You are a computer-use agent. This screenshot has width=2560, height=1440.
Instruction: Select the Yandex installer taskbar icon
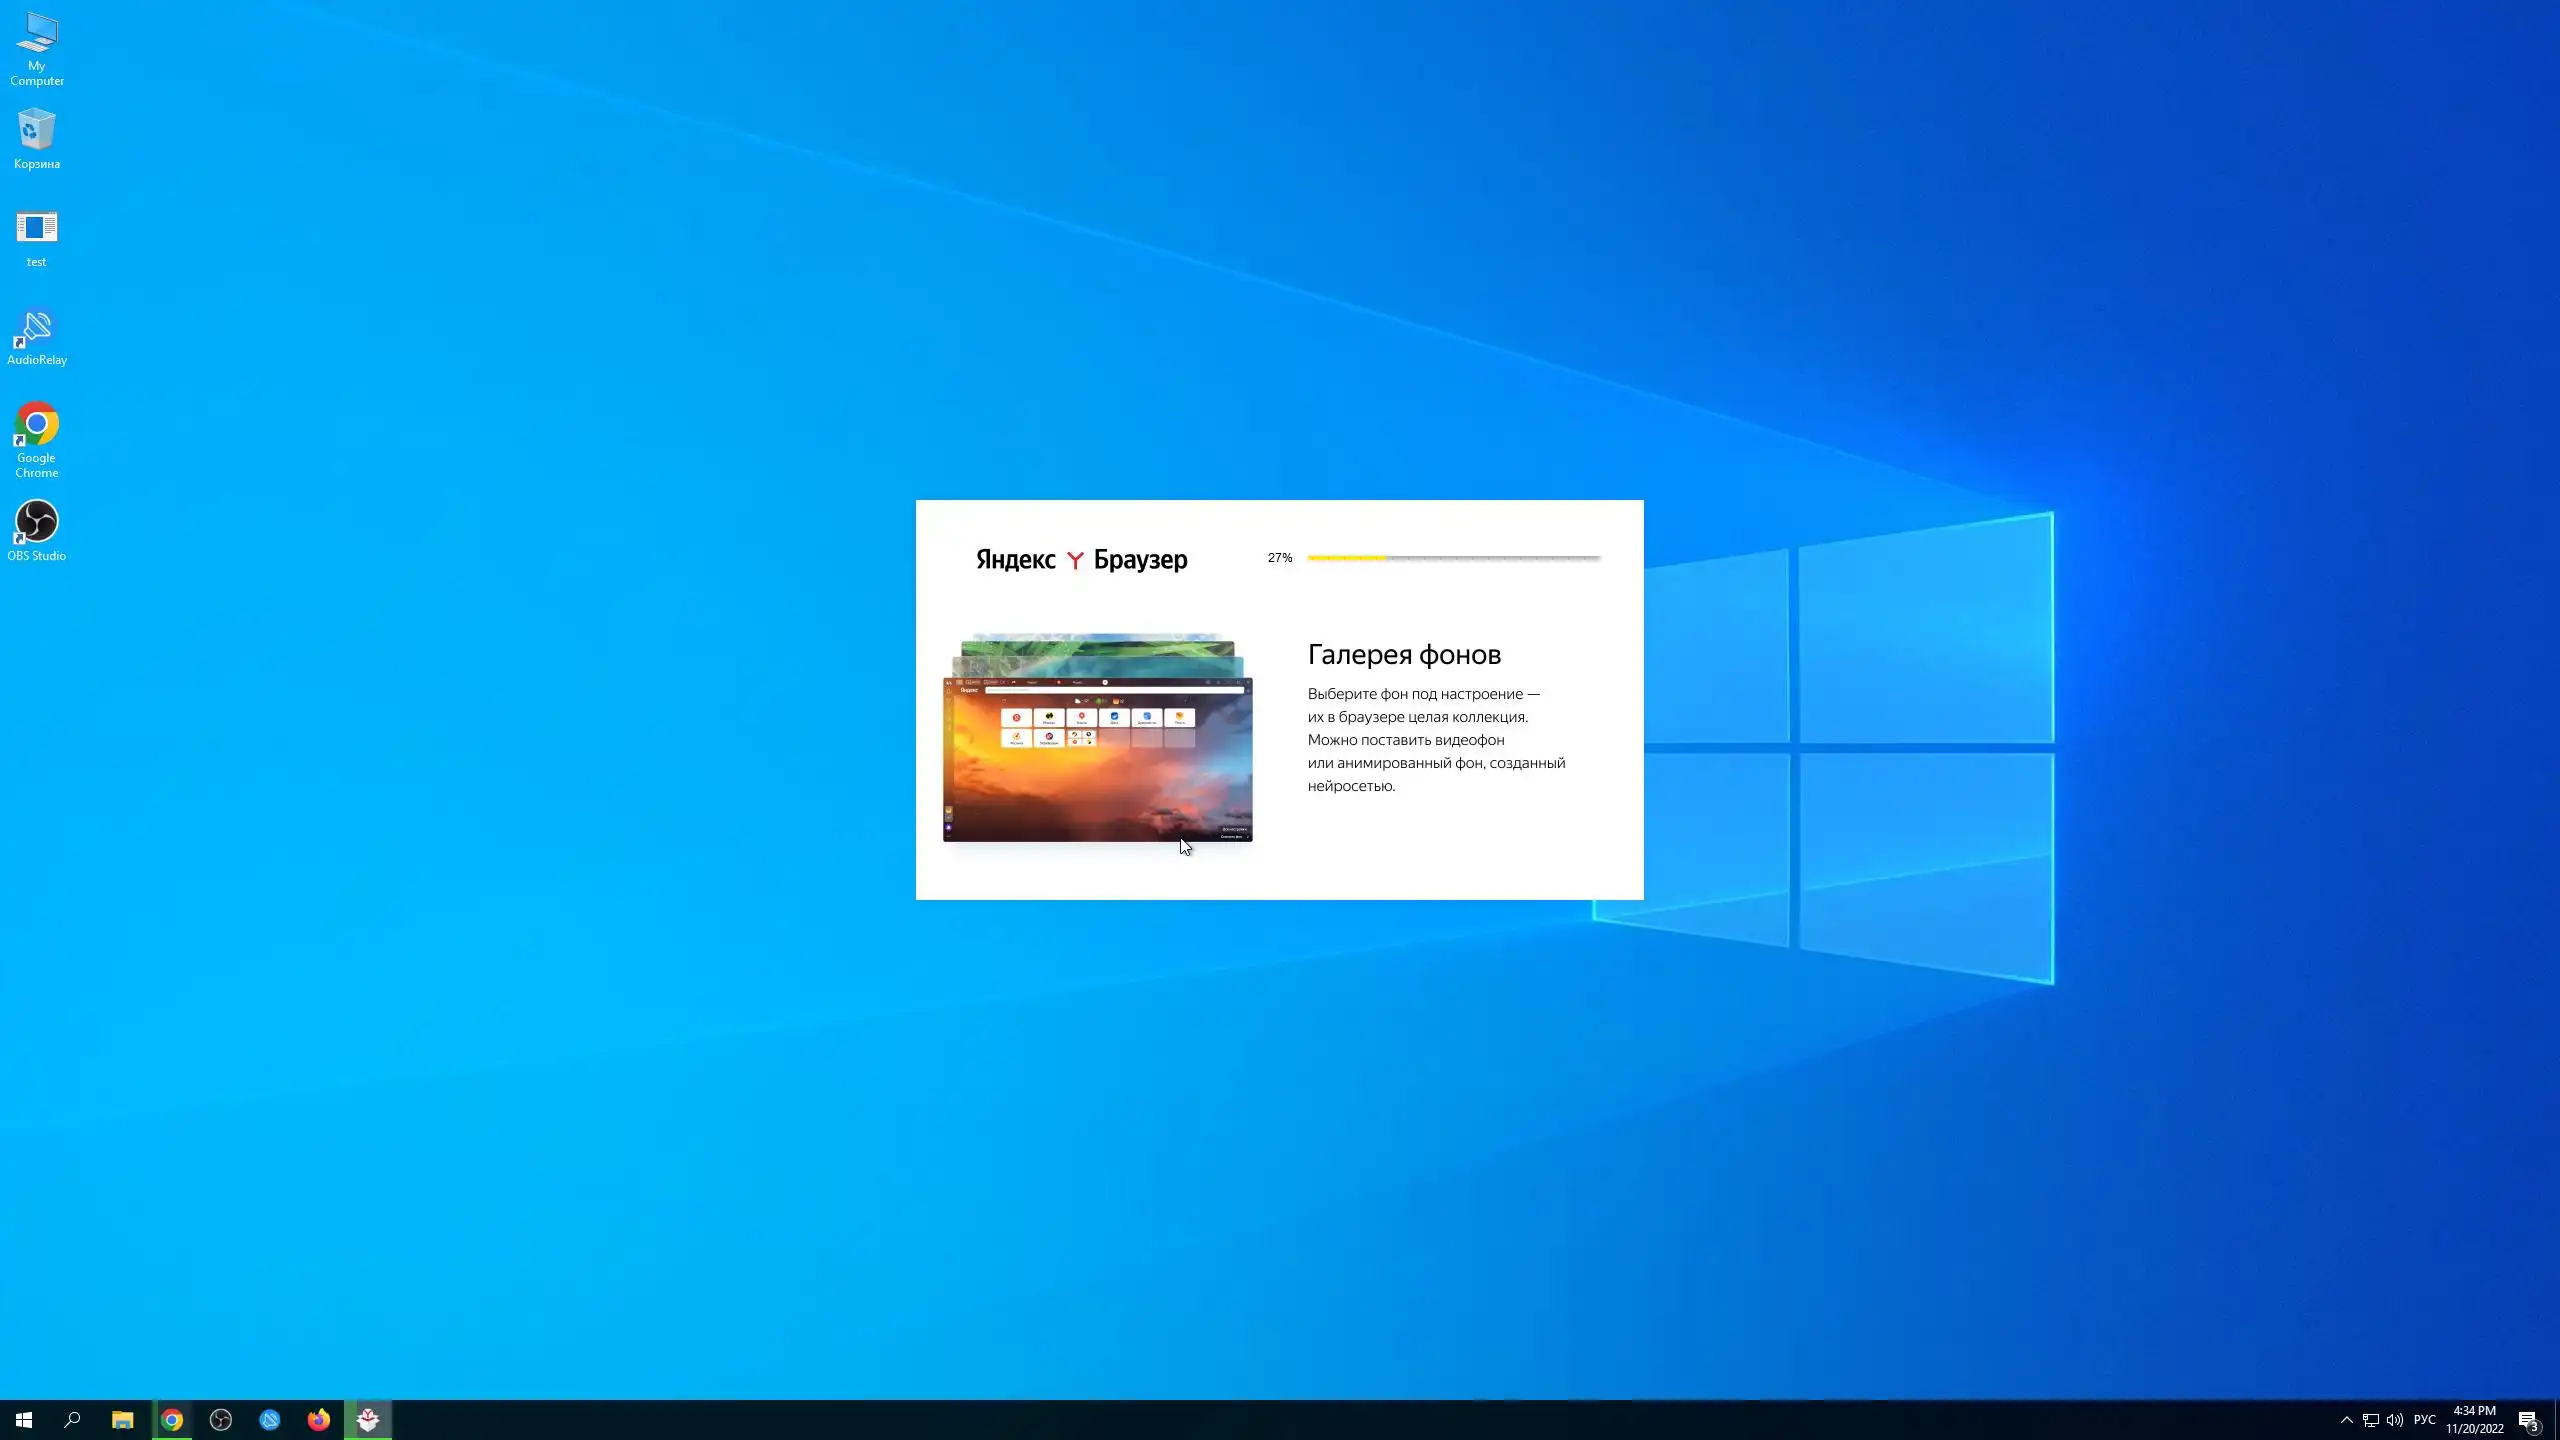[x=368, y=1420]
